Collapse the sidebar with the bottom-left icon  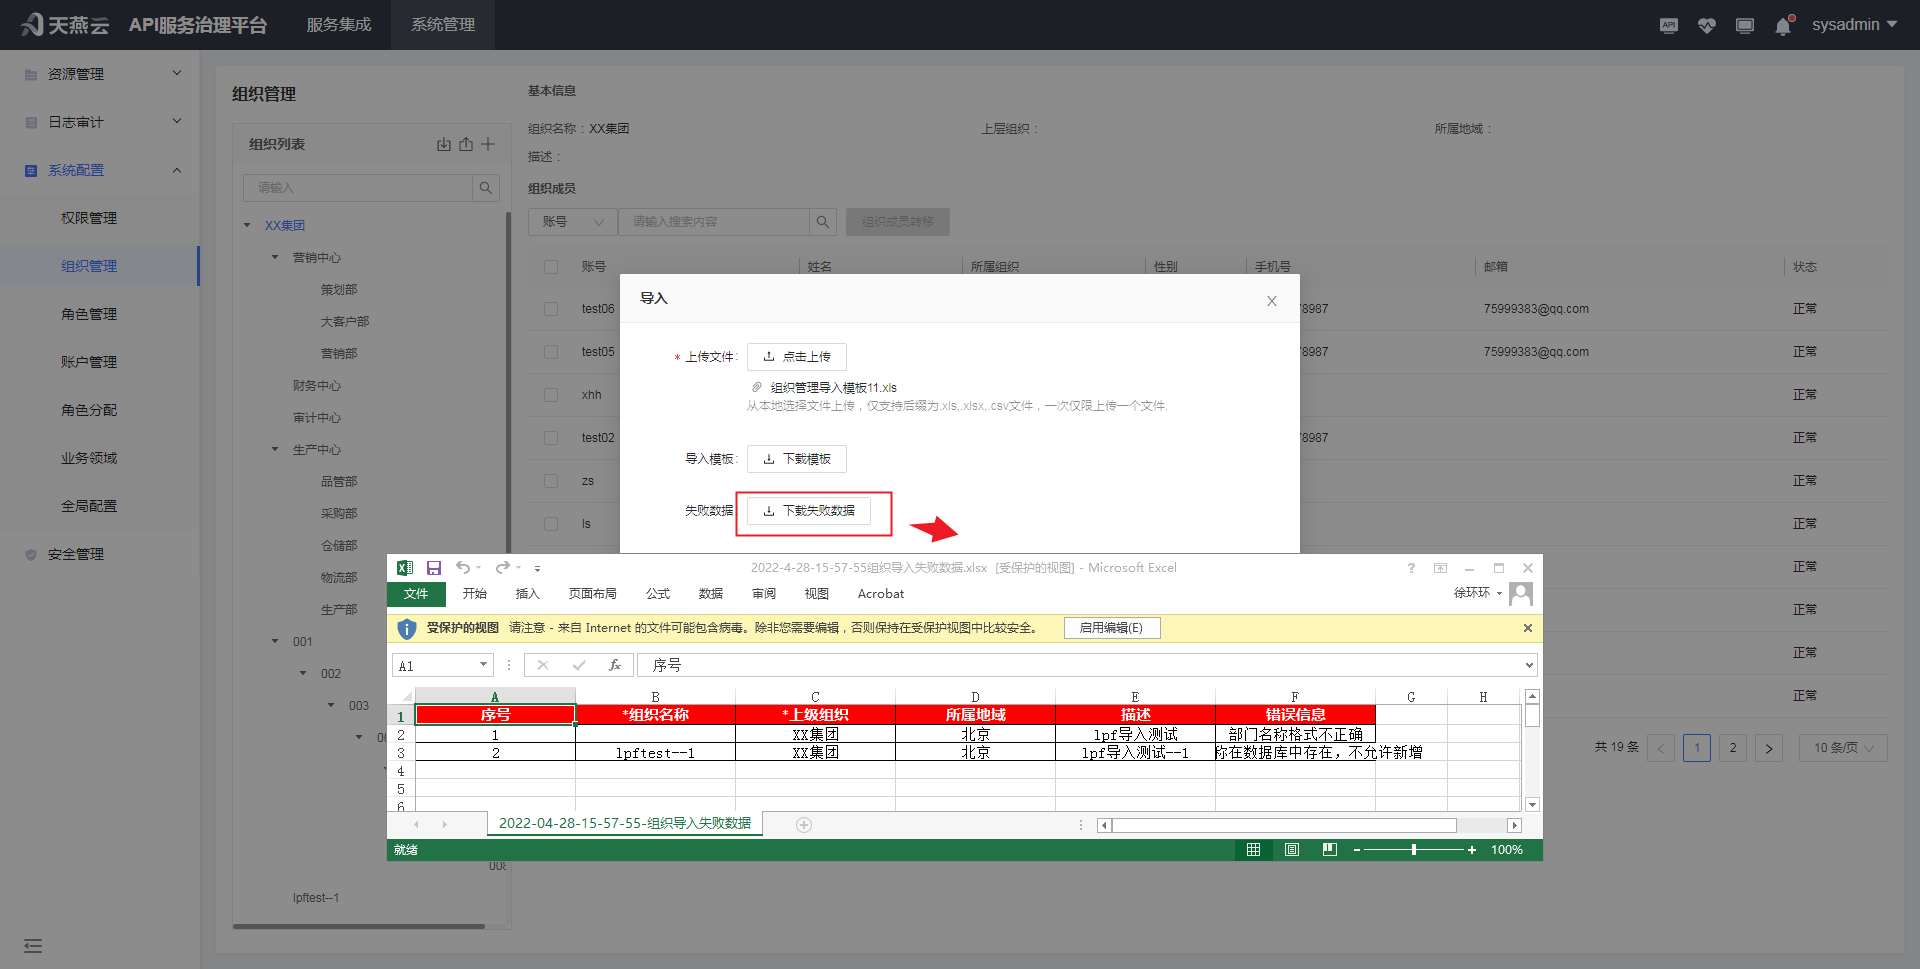(x=33, y=946)
